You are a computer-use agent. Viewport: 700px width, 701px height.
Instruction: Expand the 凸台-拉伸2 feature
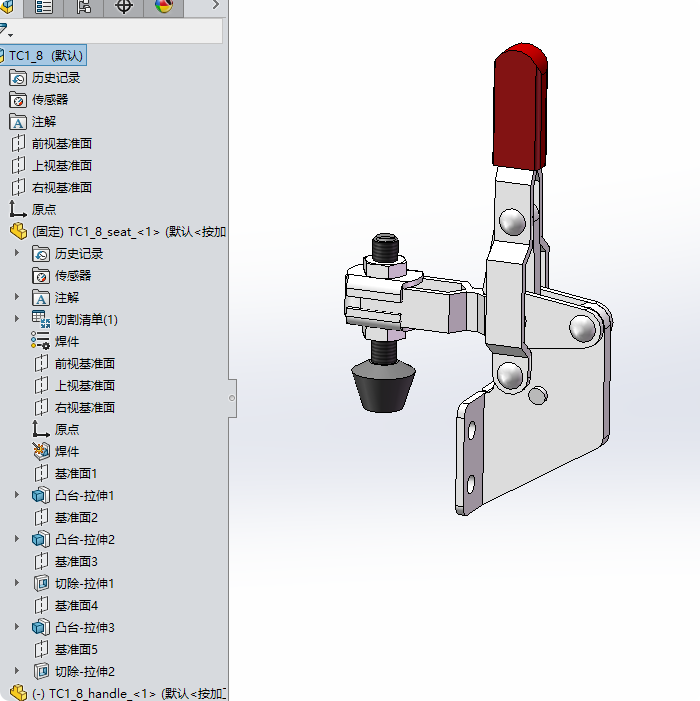coord(17,538)
